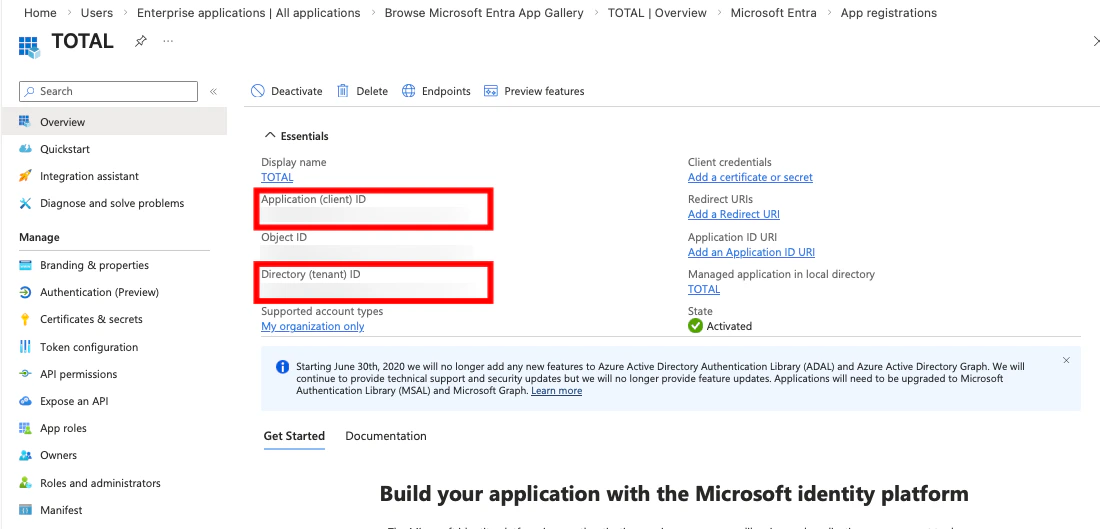The image size is (1100, 529).
Task: Click the Branding & properties icon
Action: pyautogui.click(x=25, y=265)
